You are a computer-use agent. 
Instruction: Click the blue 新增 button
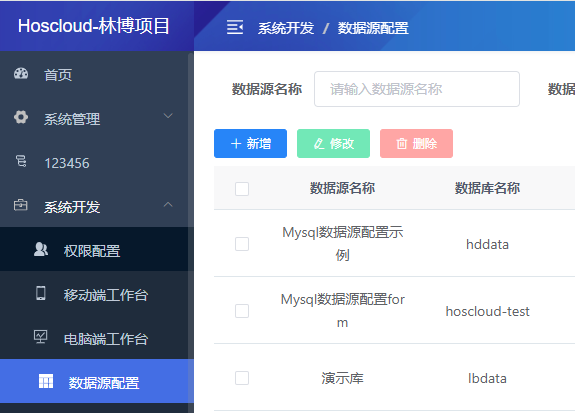tap(250, 143)
